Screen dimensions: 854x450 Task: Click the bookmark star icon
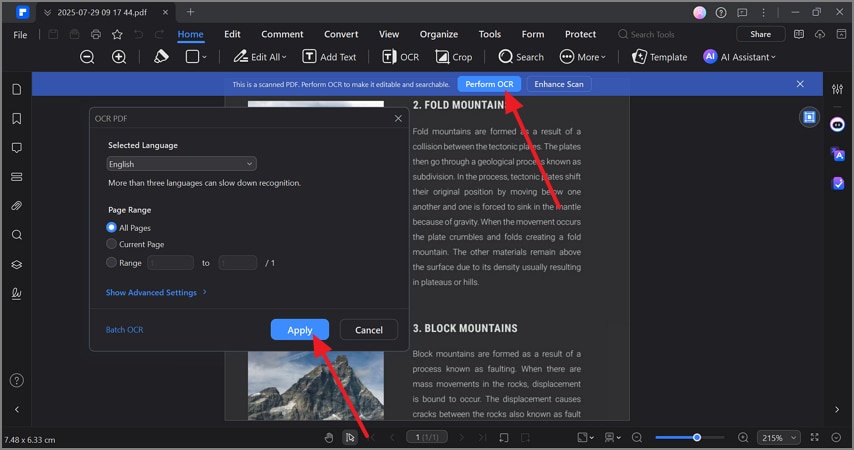click(117, 34)
